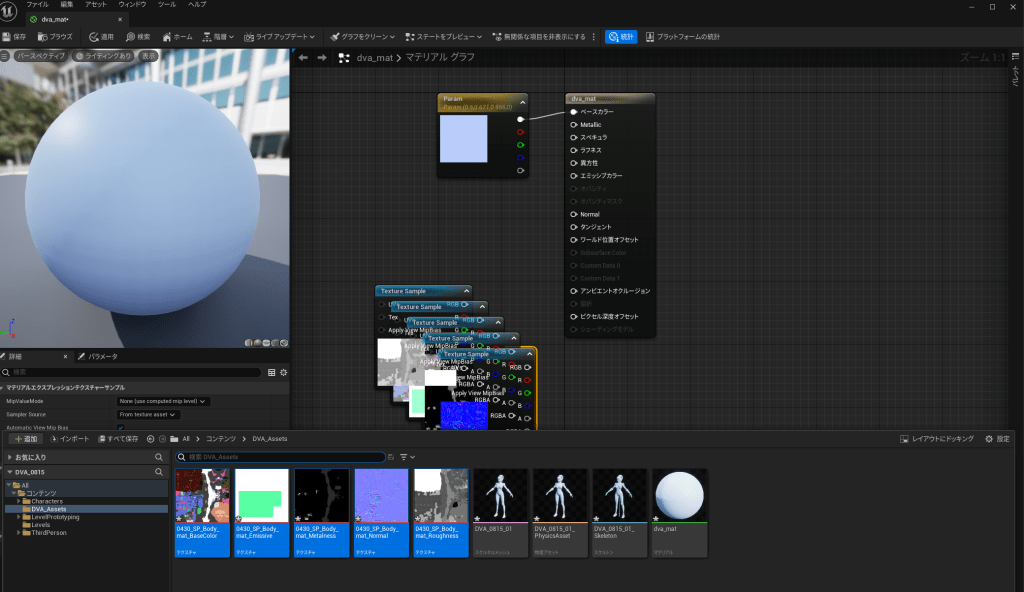This screenshot has width=1024, height=592.
Task: Click the Param node light blue color swatch
Action: (464, 138)
